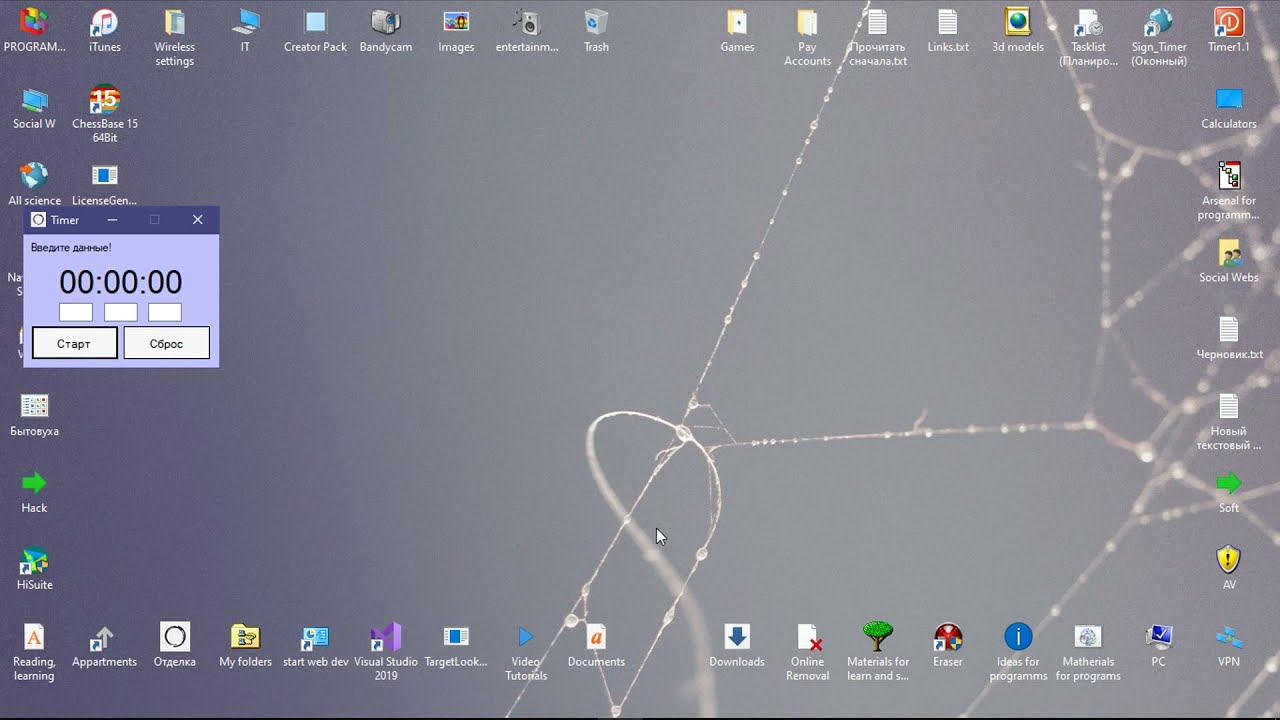
Task: Minimize the Timer window
Action: (112, 220)
